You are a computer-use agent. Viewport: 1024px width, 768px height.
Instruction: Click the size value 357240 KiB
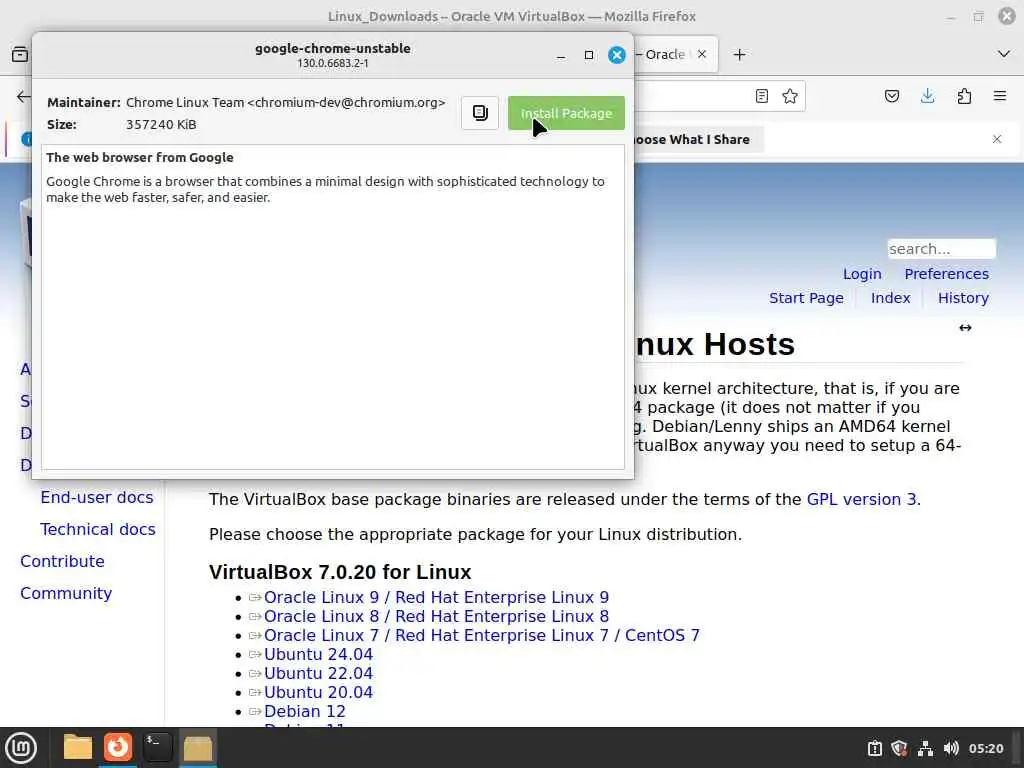[161, 125]
